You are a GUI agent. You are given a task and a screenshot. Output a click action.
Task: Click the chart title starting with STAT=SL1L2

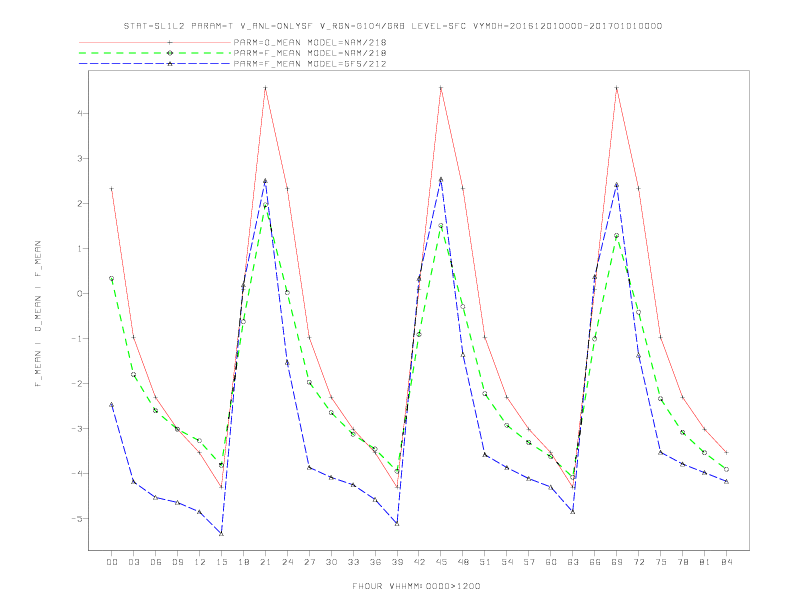click(x=392, y=26)
